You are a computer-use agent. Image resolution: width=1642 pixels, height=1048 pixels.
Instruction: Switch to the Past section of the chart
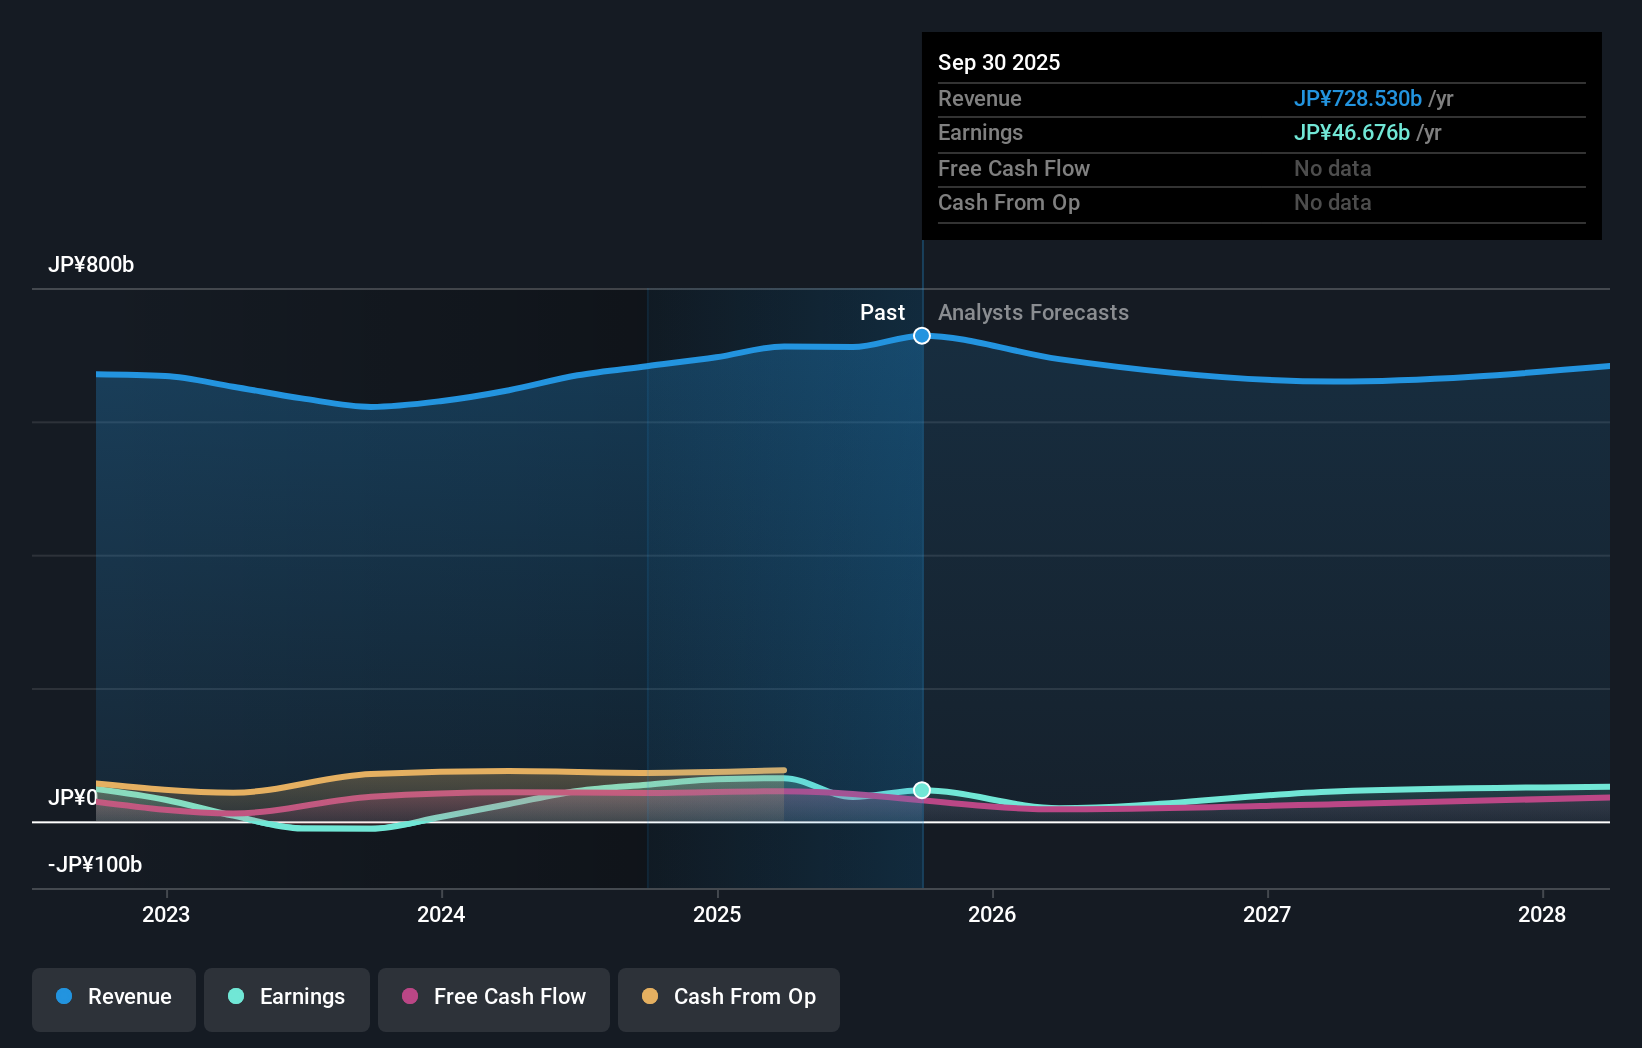[x=882, y=312]
